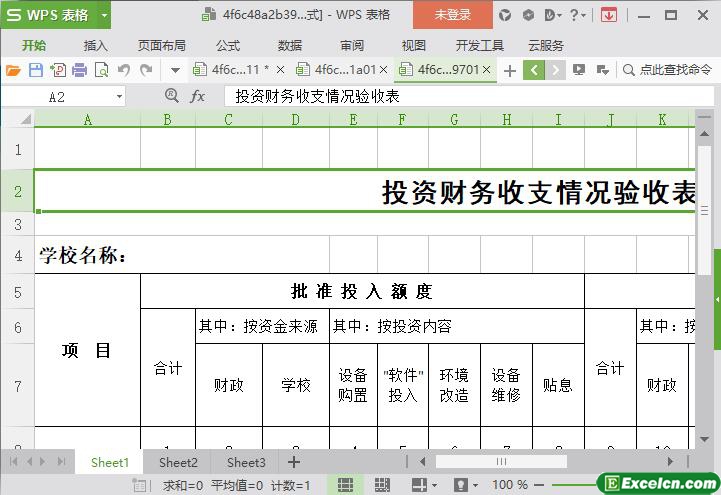Screen dimensions: 721x495
Task: Click the Print icon in quick toolbar
Action: coord(79,70)
